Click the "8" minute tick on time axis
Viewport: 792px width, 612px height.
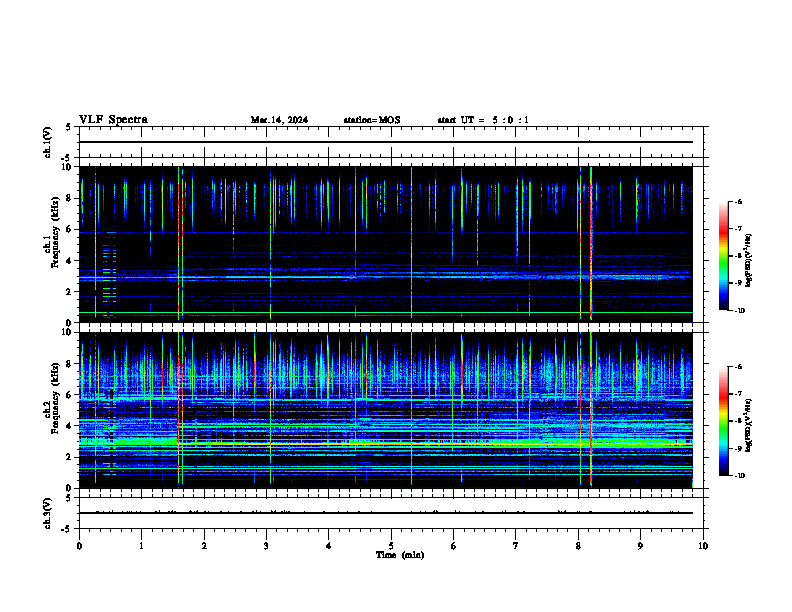coord(578,546)
